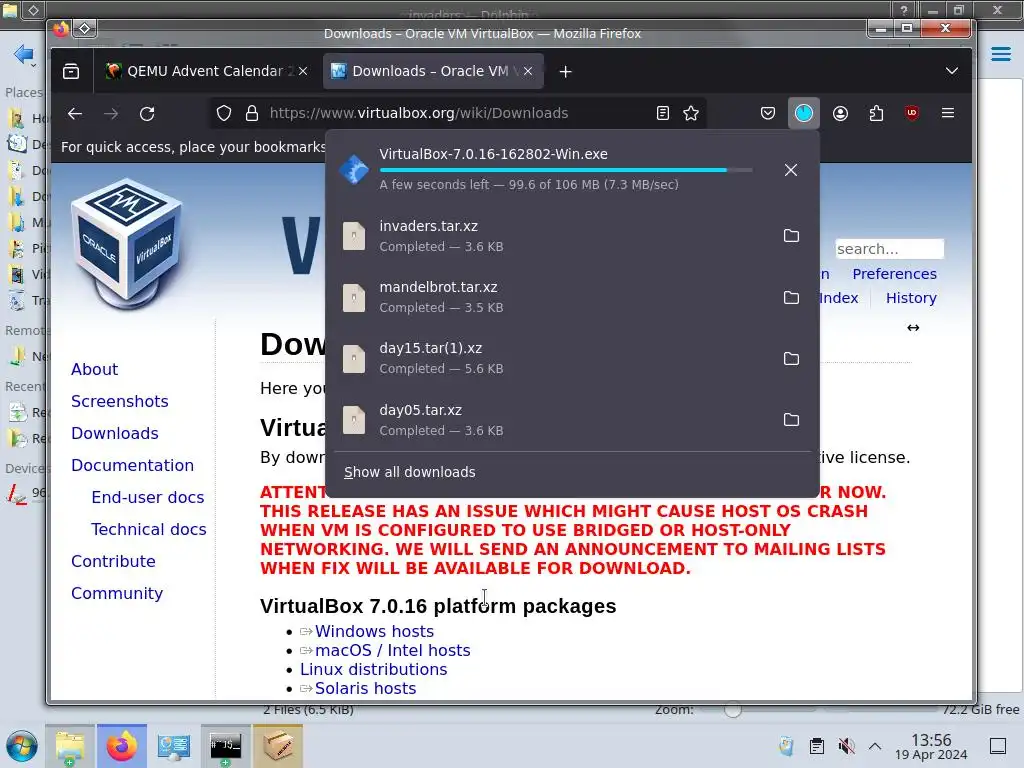The width and height of the screenshot is (1024, 768).
Task: Show day05.tar.xz in its folder
Action: [x=791, y=420]
